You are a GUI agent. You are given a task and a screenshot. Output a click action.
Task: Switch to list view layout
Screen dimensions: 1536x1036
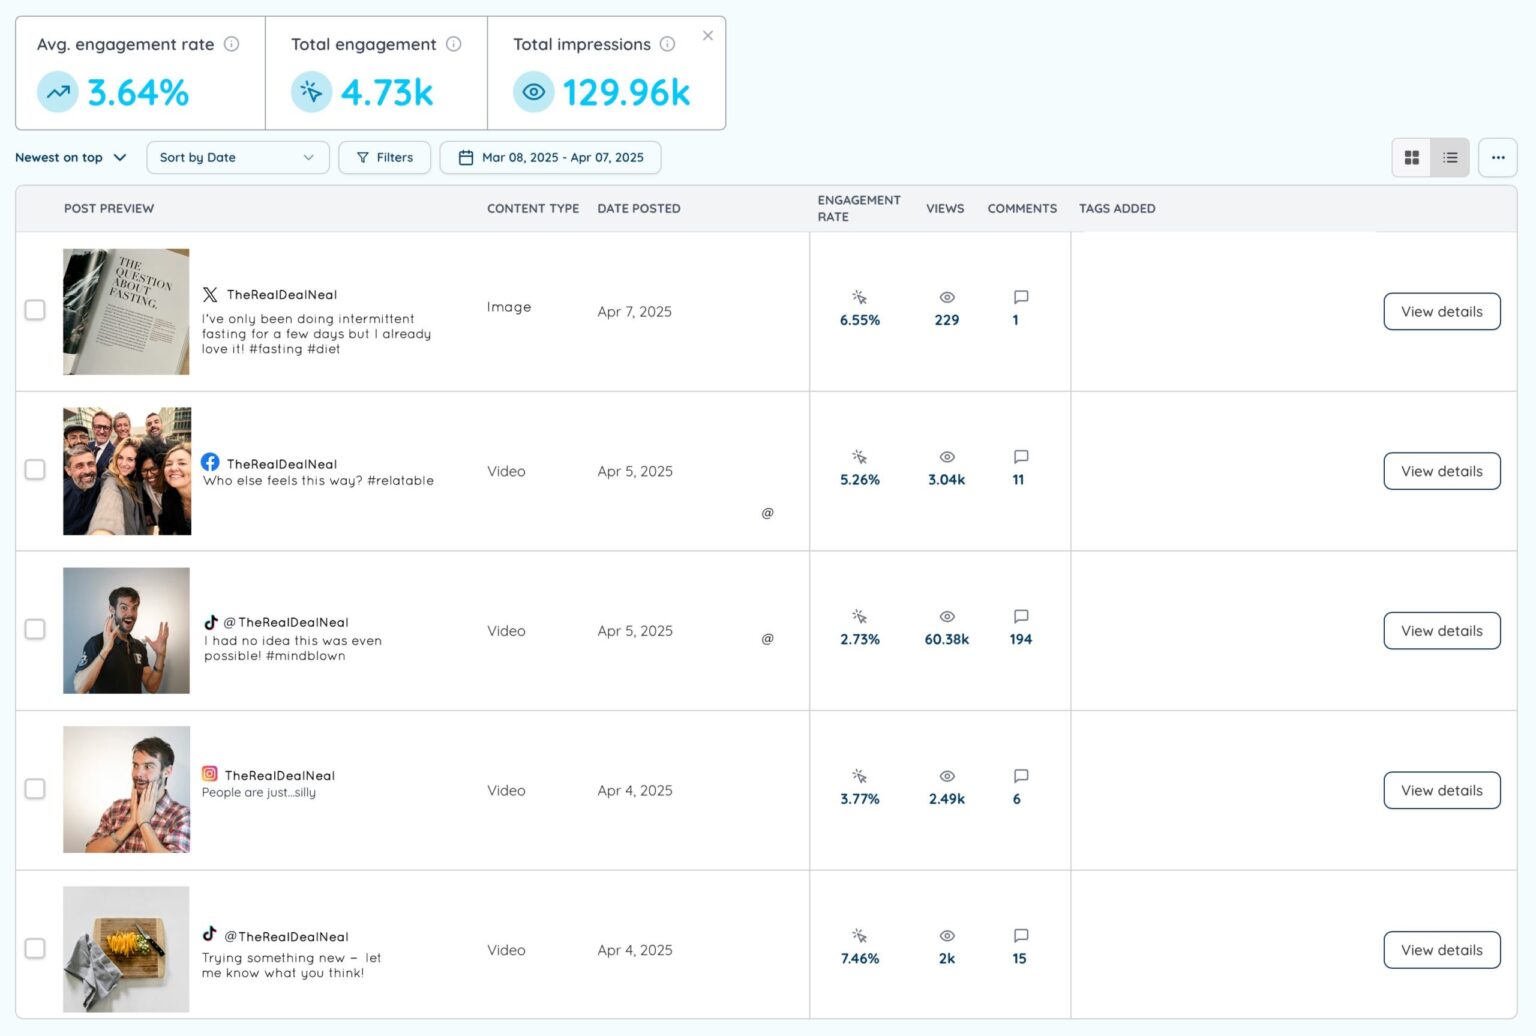coord(1449,158)
